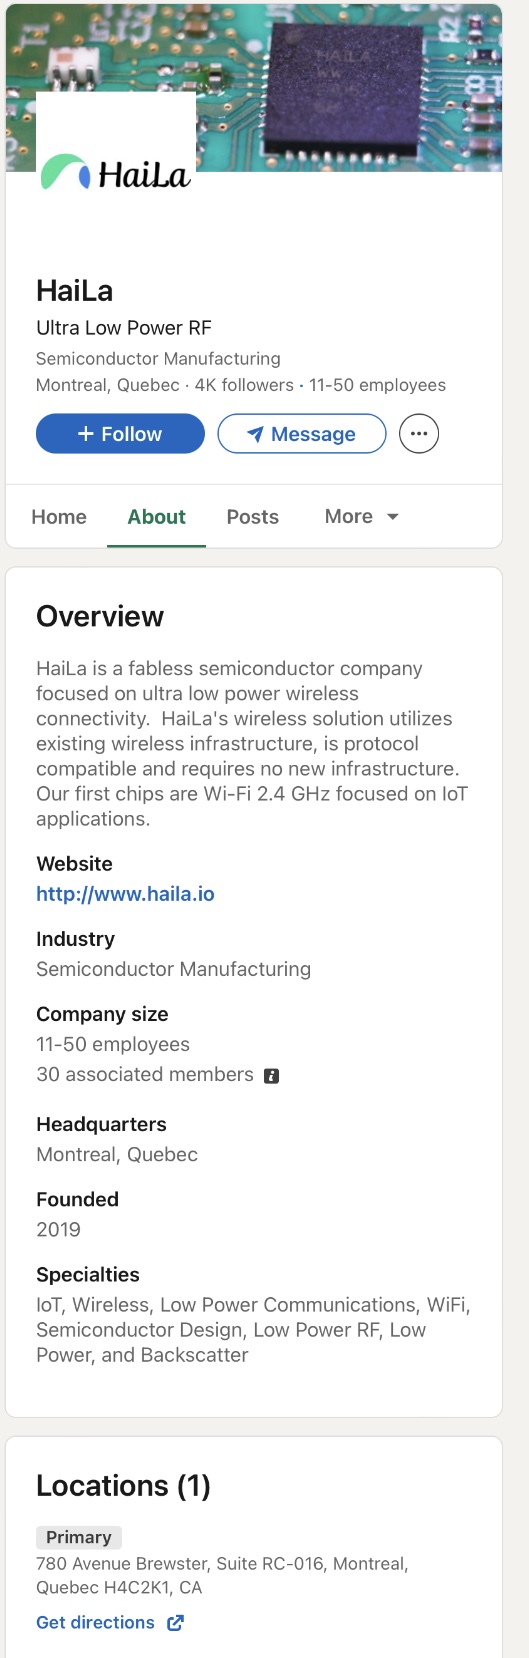Open the three-dot more options menu
The width and height of the screenshot is (529, 1658).
419,434
